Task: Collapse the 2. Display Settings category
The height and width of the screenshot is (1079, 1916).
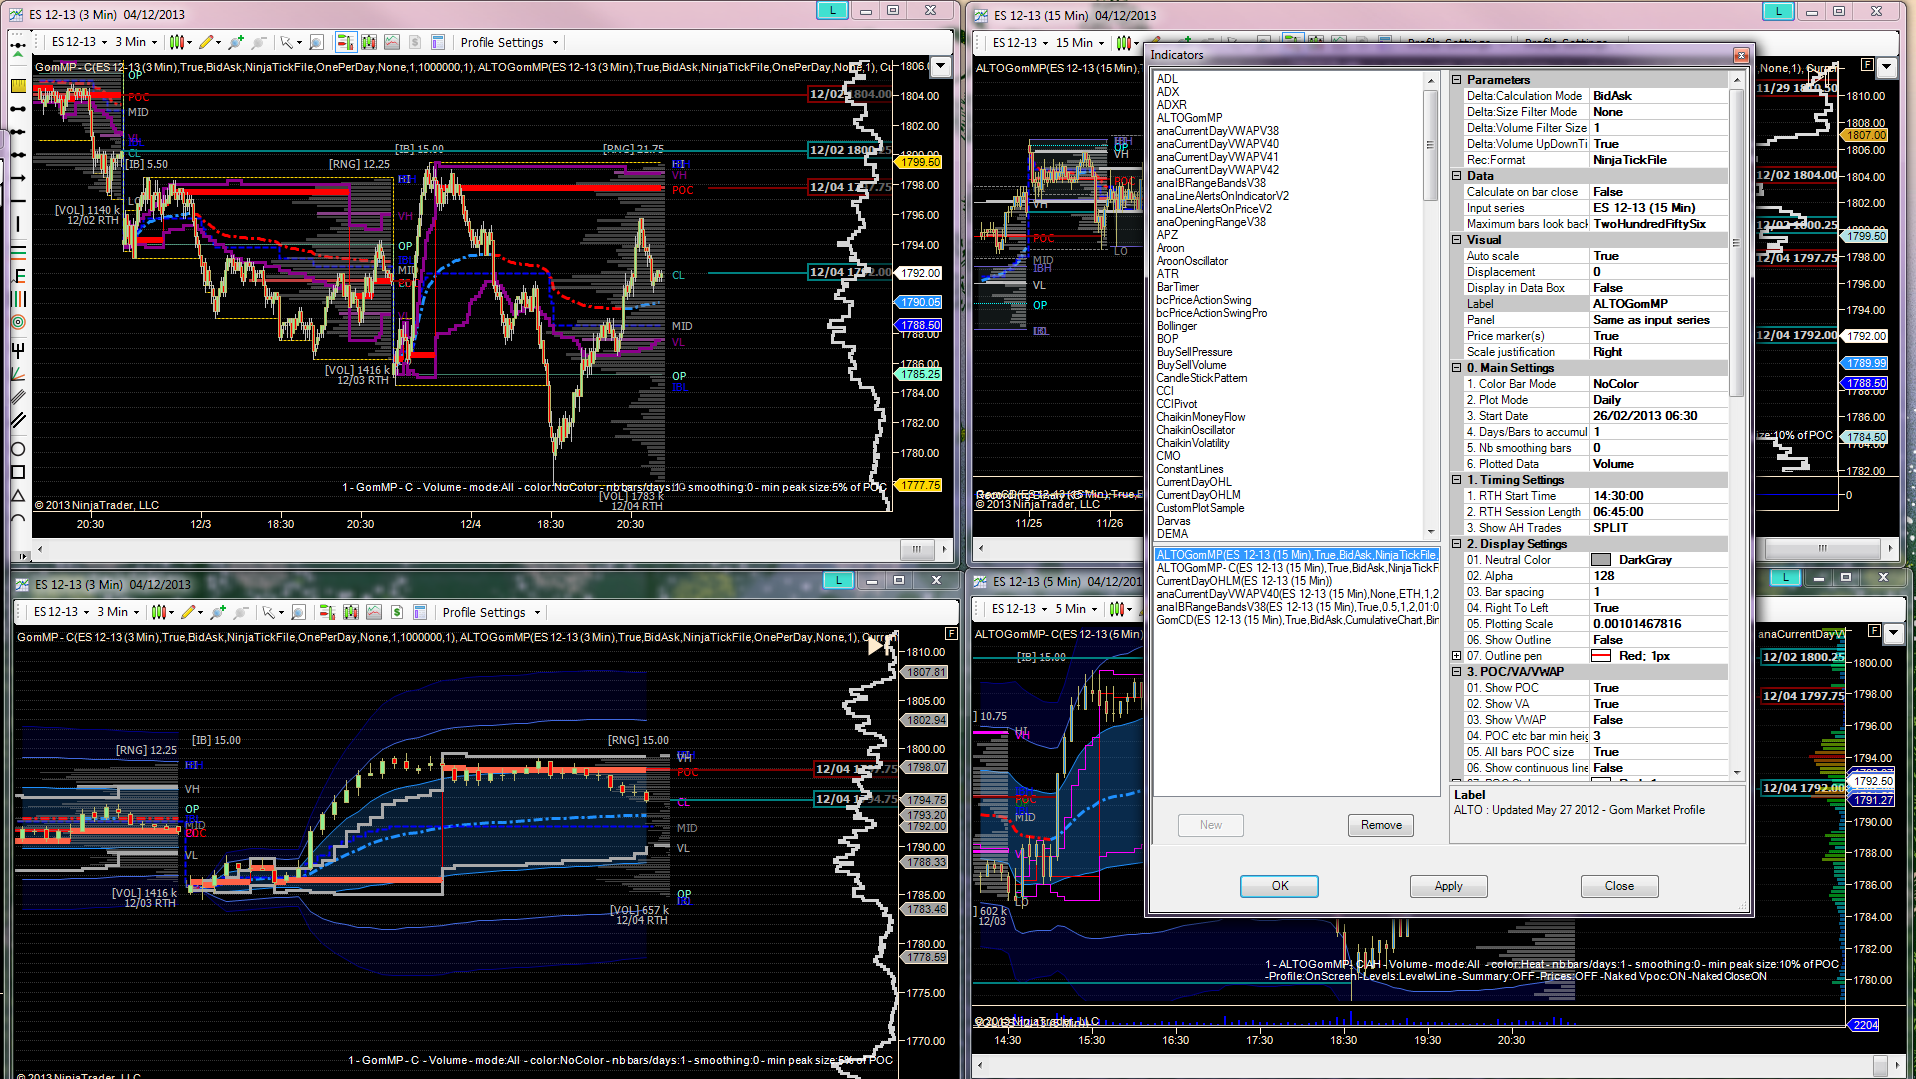Action: point(1457,544)
